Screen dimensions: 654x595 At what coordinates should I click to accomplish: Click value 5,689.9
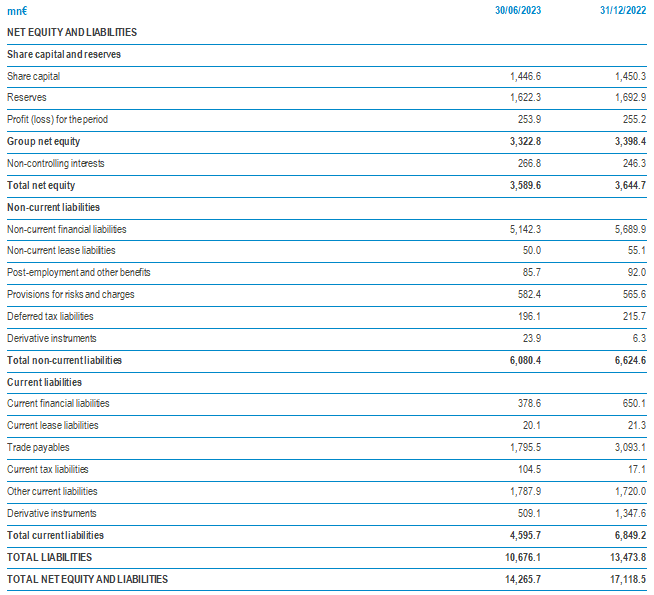coord(630,229)
